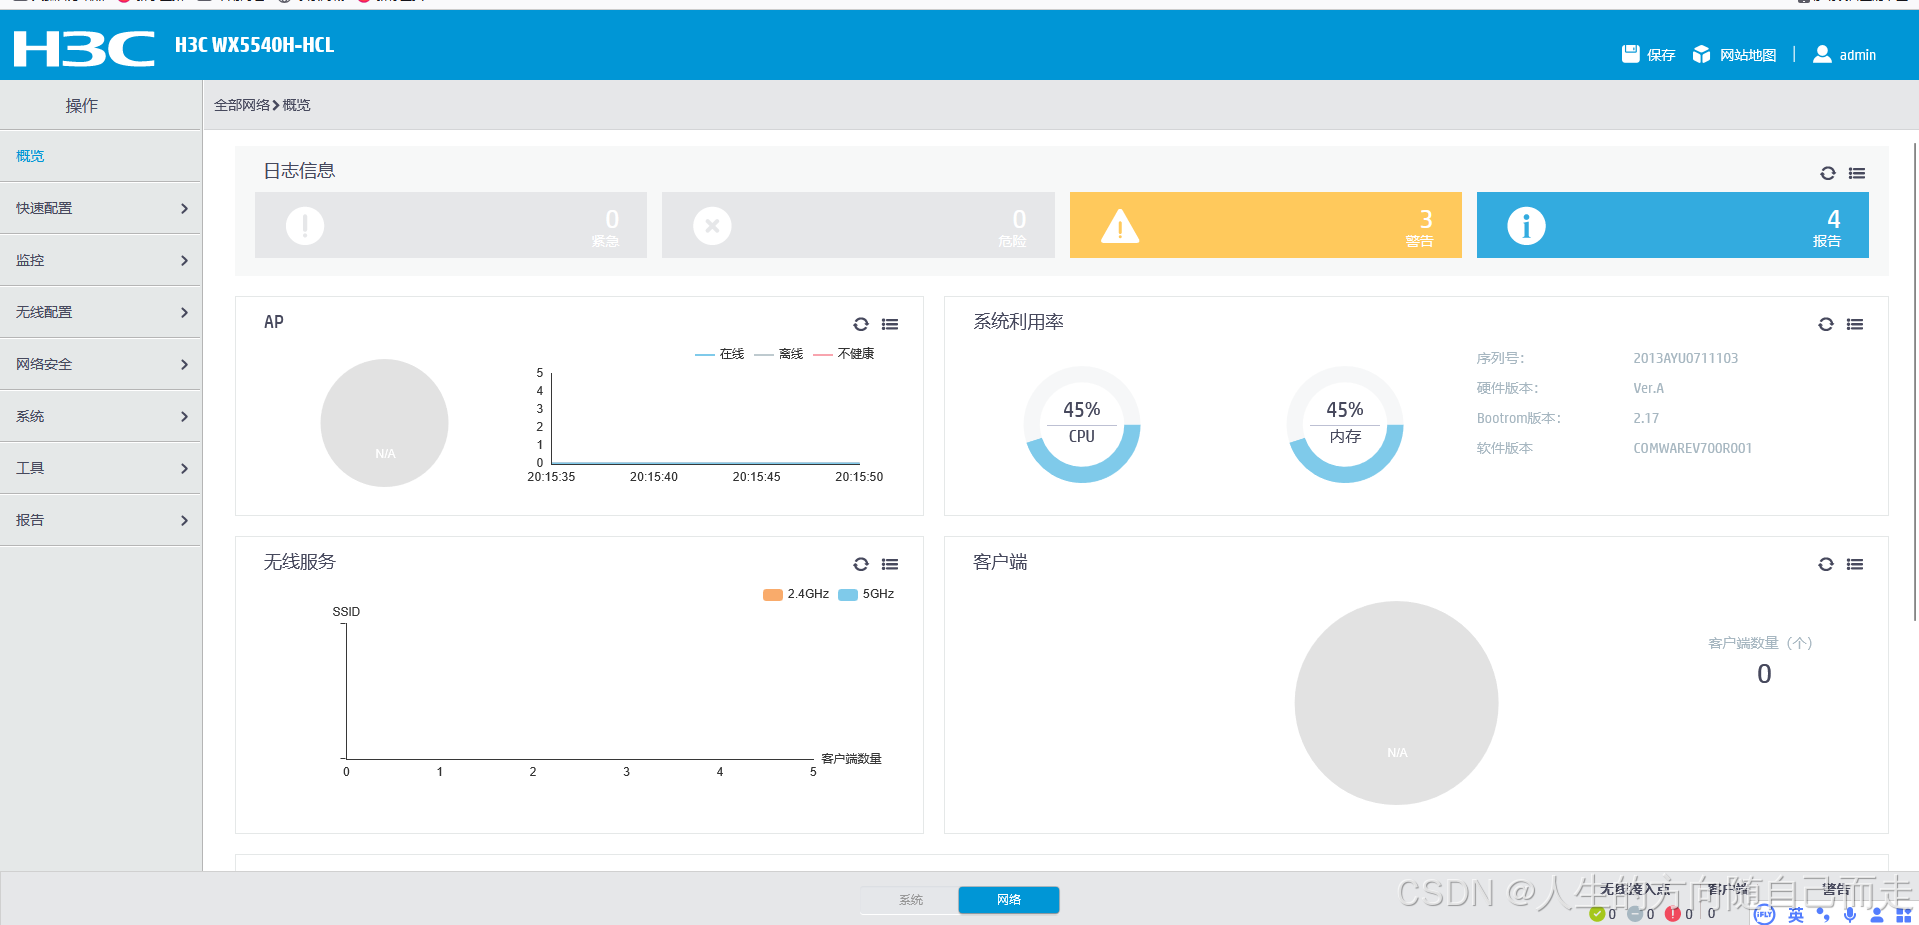
Task: Click the 警告 status bar label
Action: pyautogui.click(x=1836, y=889)
